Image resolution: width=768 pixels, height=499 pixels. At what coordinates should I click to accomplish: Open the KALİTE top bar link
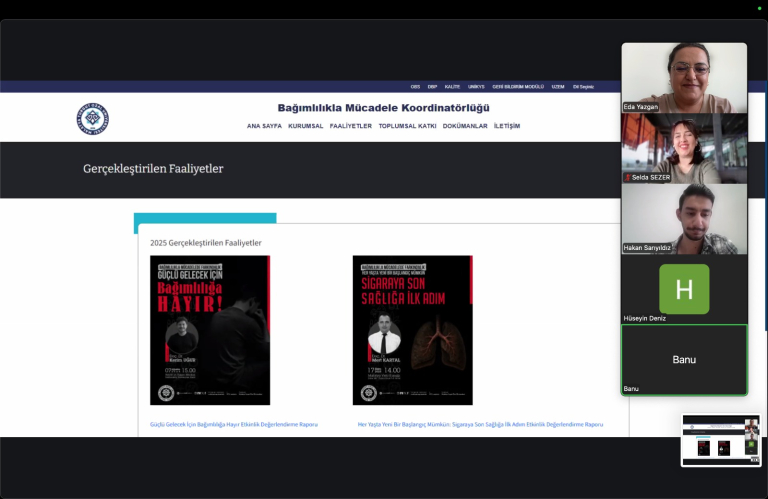(453, 87)
